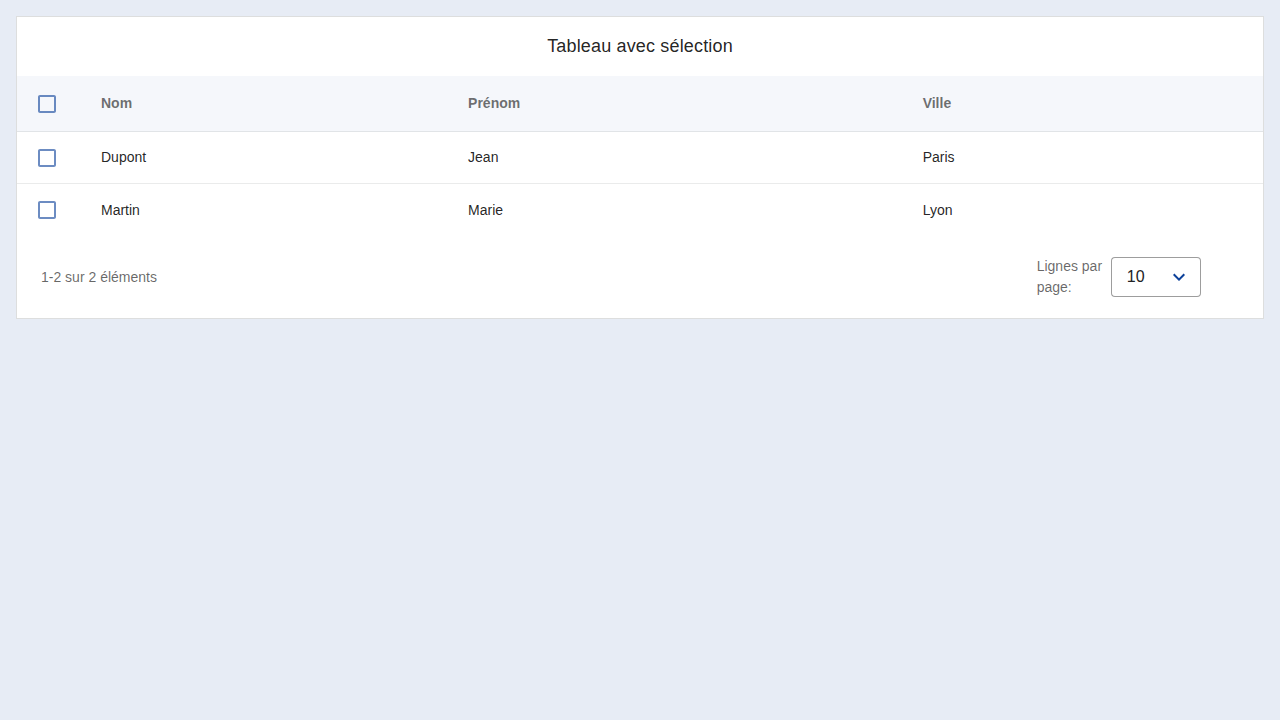Viewport: 1280px width, 720px height.
Task: Tick the select-all checkbox in table header
Action: tap(47, 104)
